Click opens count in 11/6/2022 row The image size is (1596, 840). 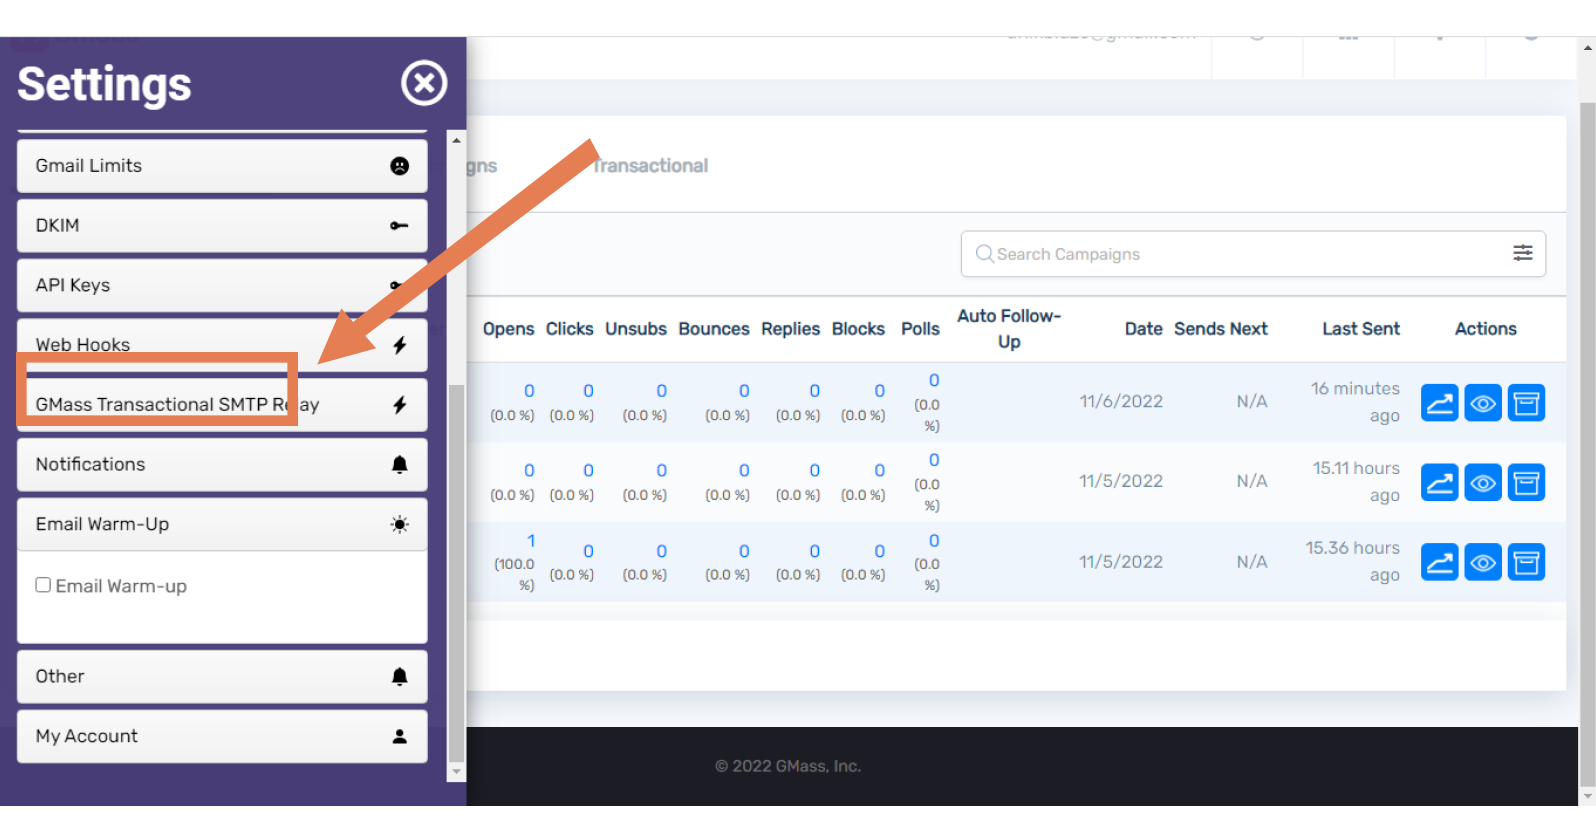(x=529, y=391)
